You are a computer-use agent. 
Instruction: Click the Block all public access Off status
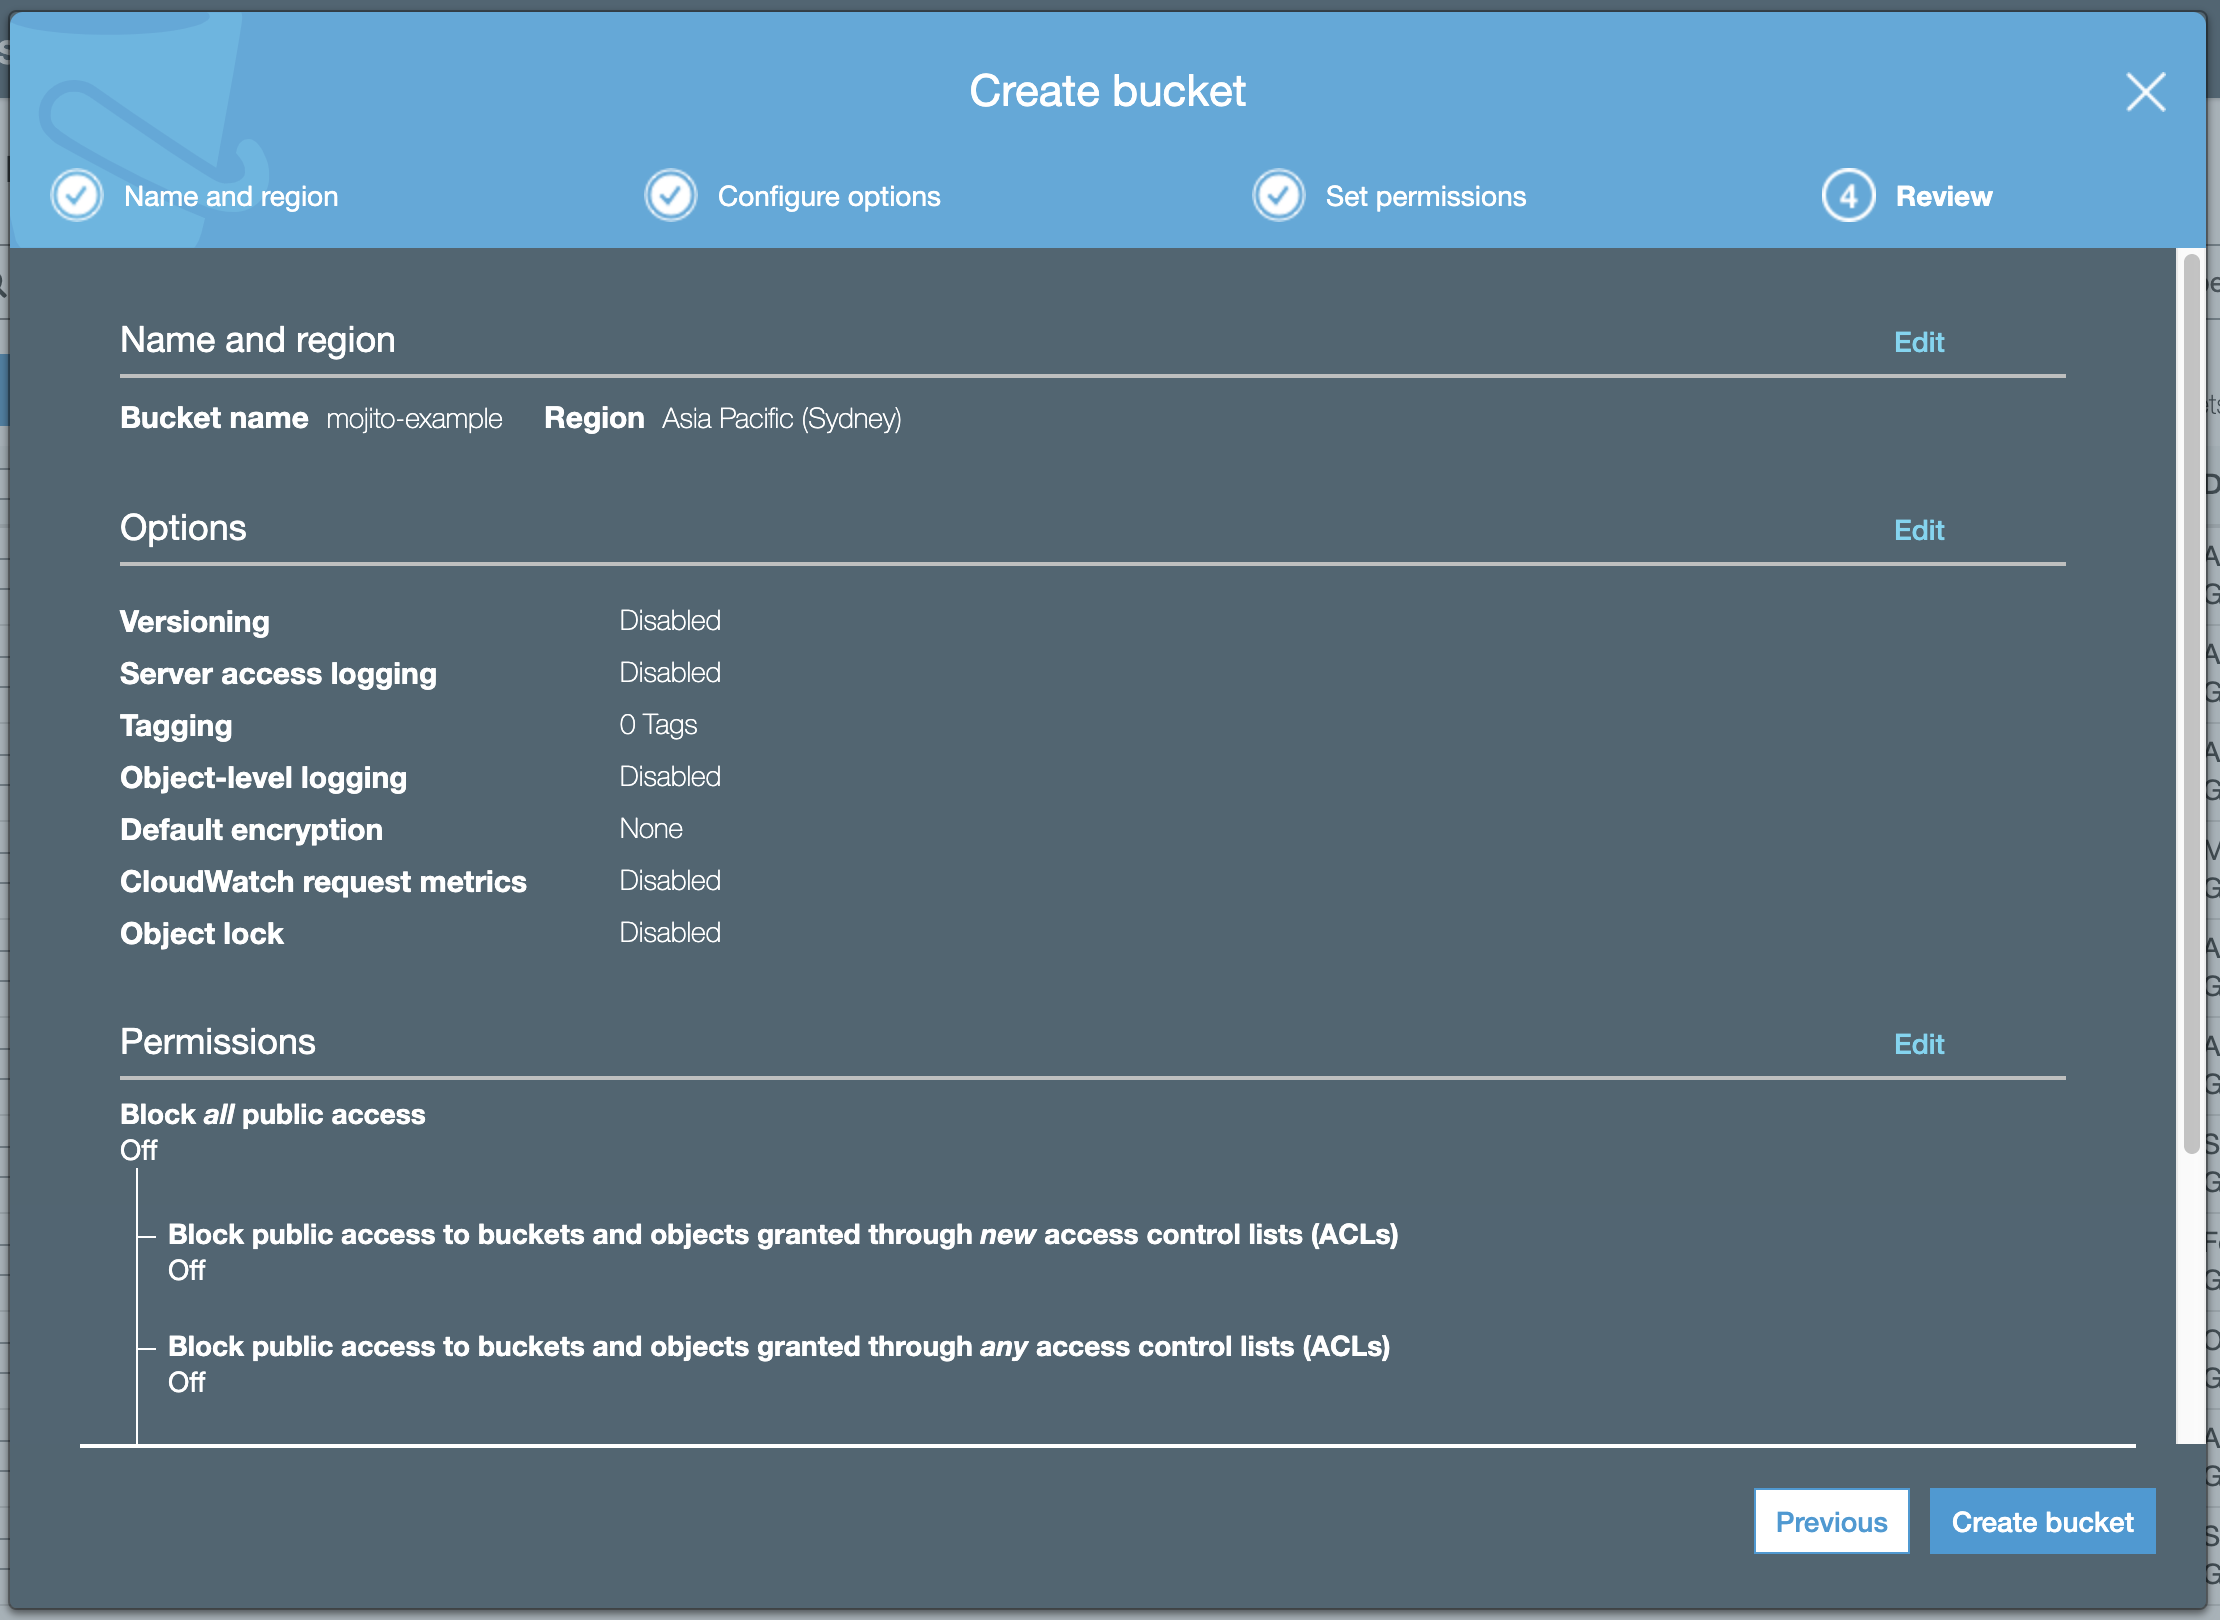click(138, 1151)
